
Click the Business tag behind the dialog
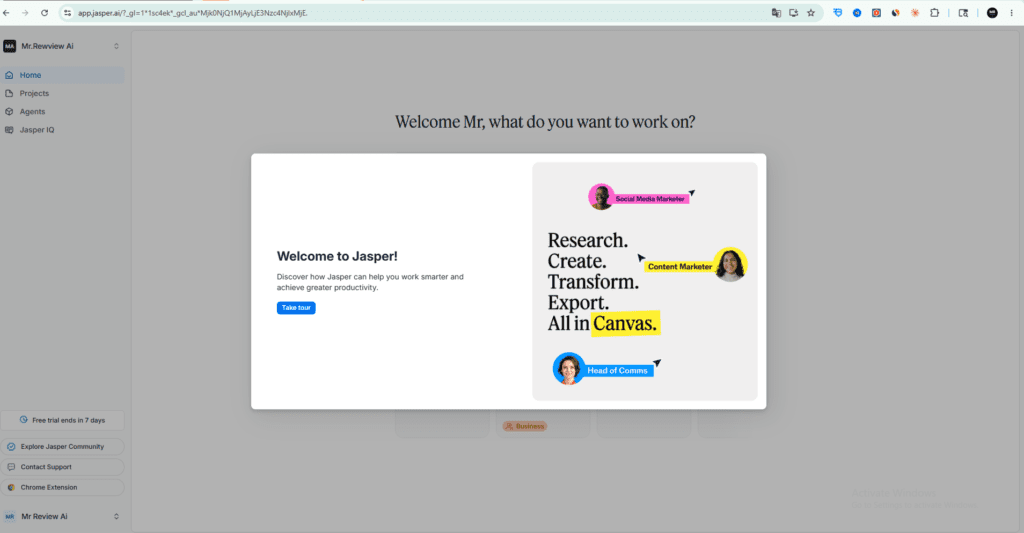tap(525, 426)
